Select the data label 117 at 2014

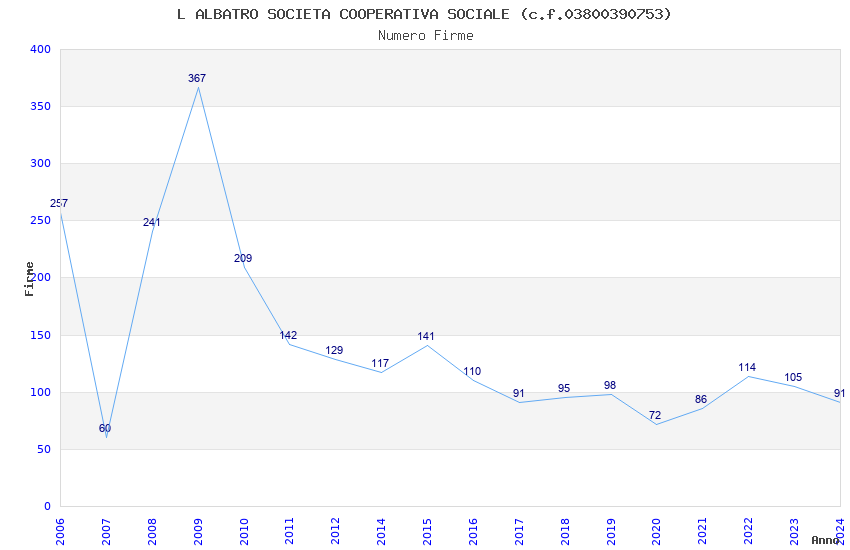pyautogui.click(x=380, y=363)
